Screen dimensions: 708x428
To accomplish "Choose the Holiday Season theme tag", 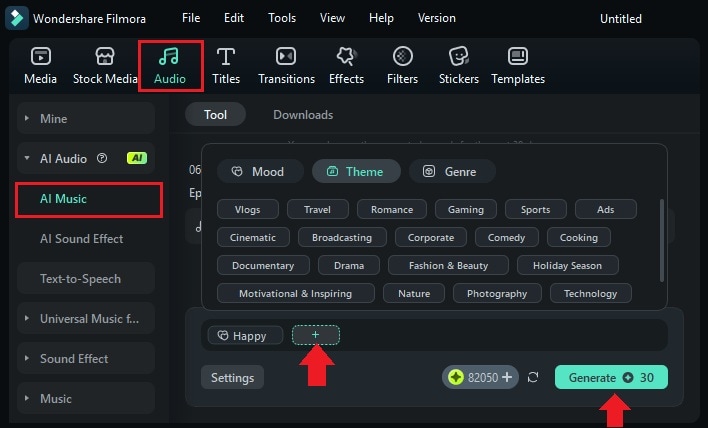I will click(568, 265).
